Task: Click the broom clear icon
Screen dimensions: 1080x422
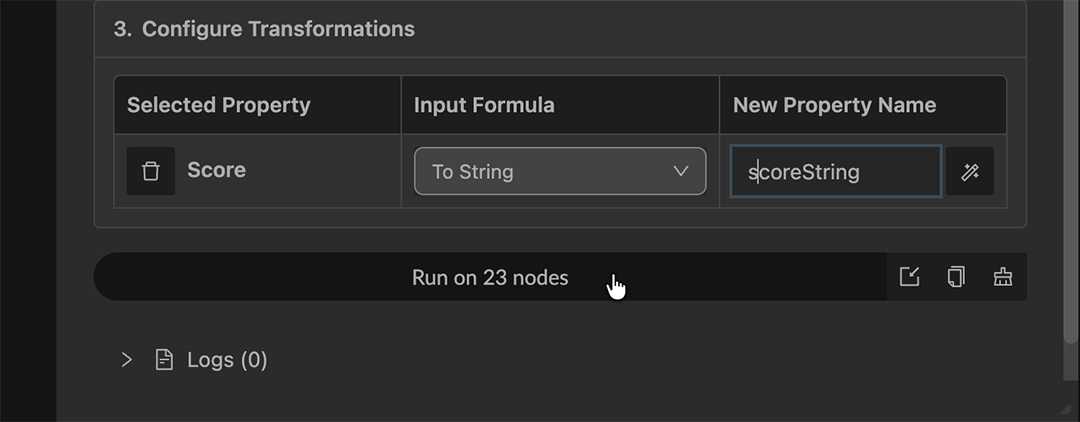Action: 1003,277
